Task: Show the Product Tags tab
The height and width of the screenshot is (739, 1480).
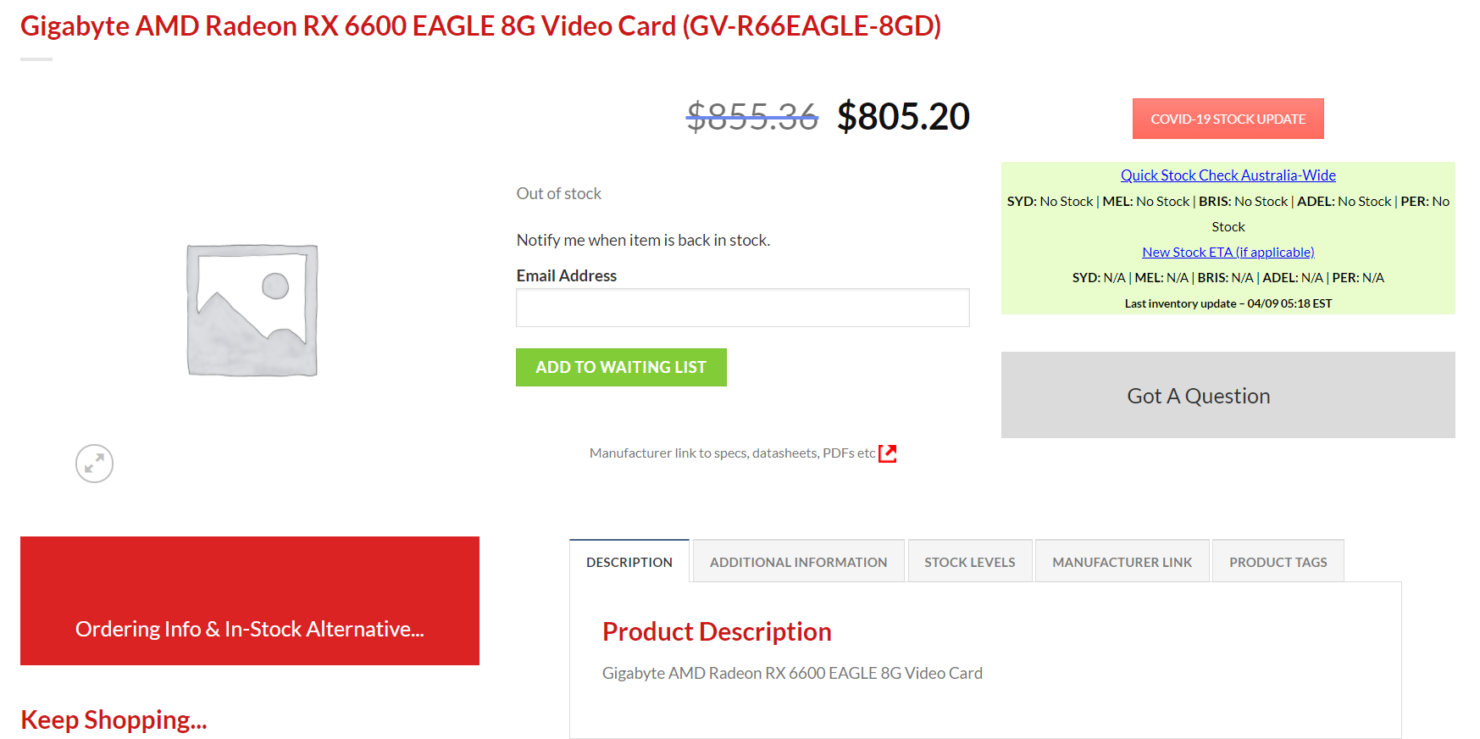Action: 1278,562
